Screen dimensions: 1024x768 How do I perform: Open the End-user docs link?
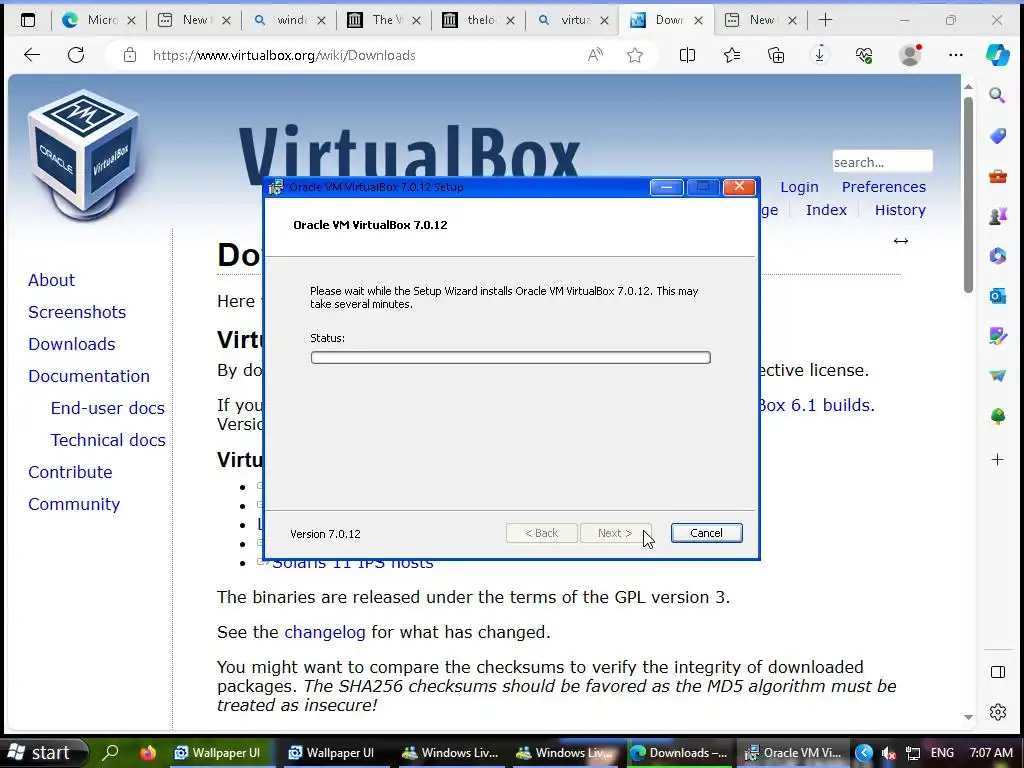(108, 408)
